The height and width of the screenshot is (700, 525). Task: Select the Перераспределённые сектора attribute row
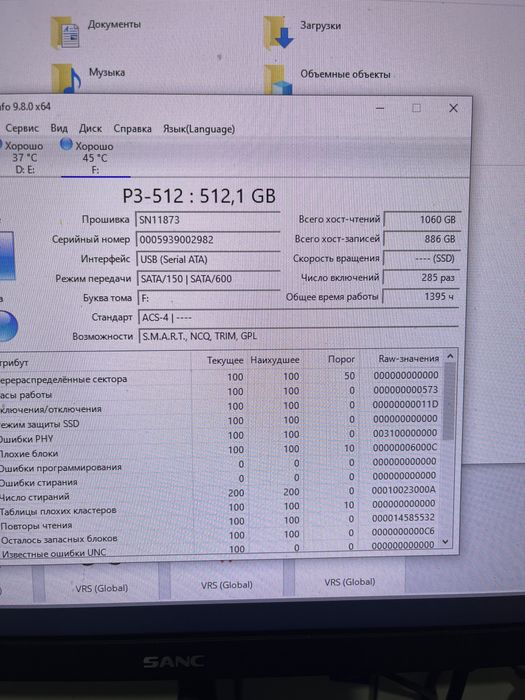pyautogui.click(x=221, y=377)
